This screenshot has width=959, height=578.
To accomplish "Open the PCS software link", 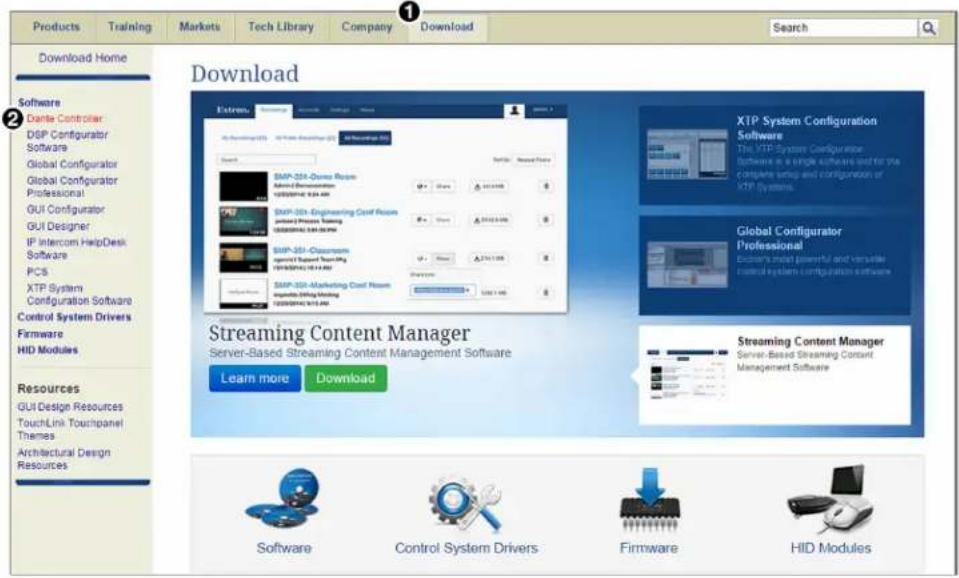I will [37, 272].
